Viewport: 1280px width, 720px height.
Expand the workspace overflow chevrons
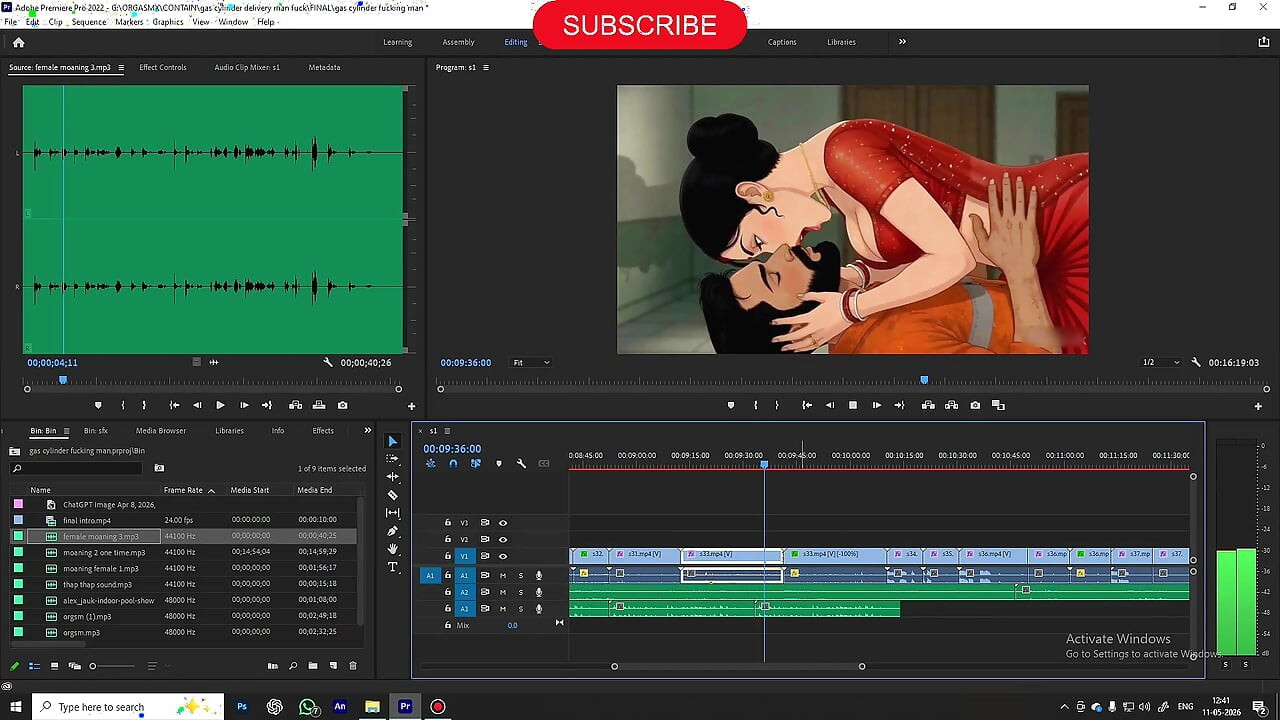click(902, 42)
